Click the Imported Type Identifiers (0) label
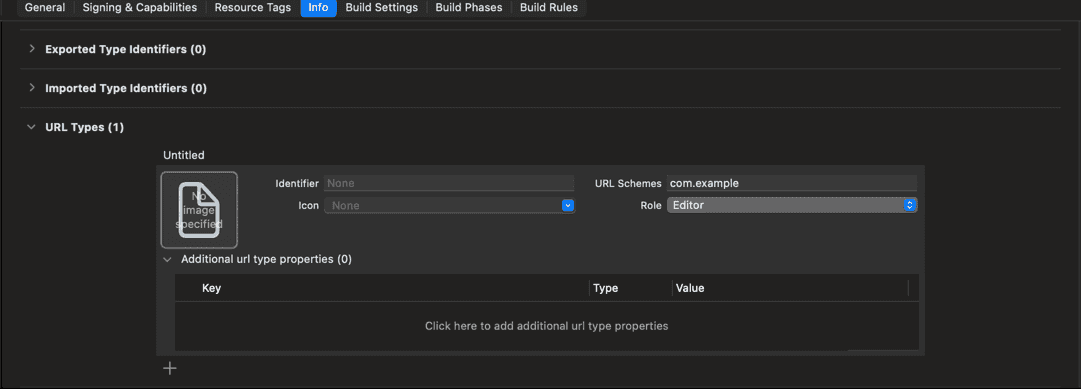The width and height of the screenshot is (1081, 389). 125,88
